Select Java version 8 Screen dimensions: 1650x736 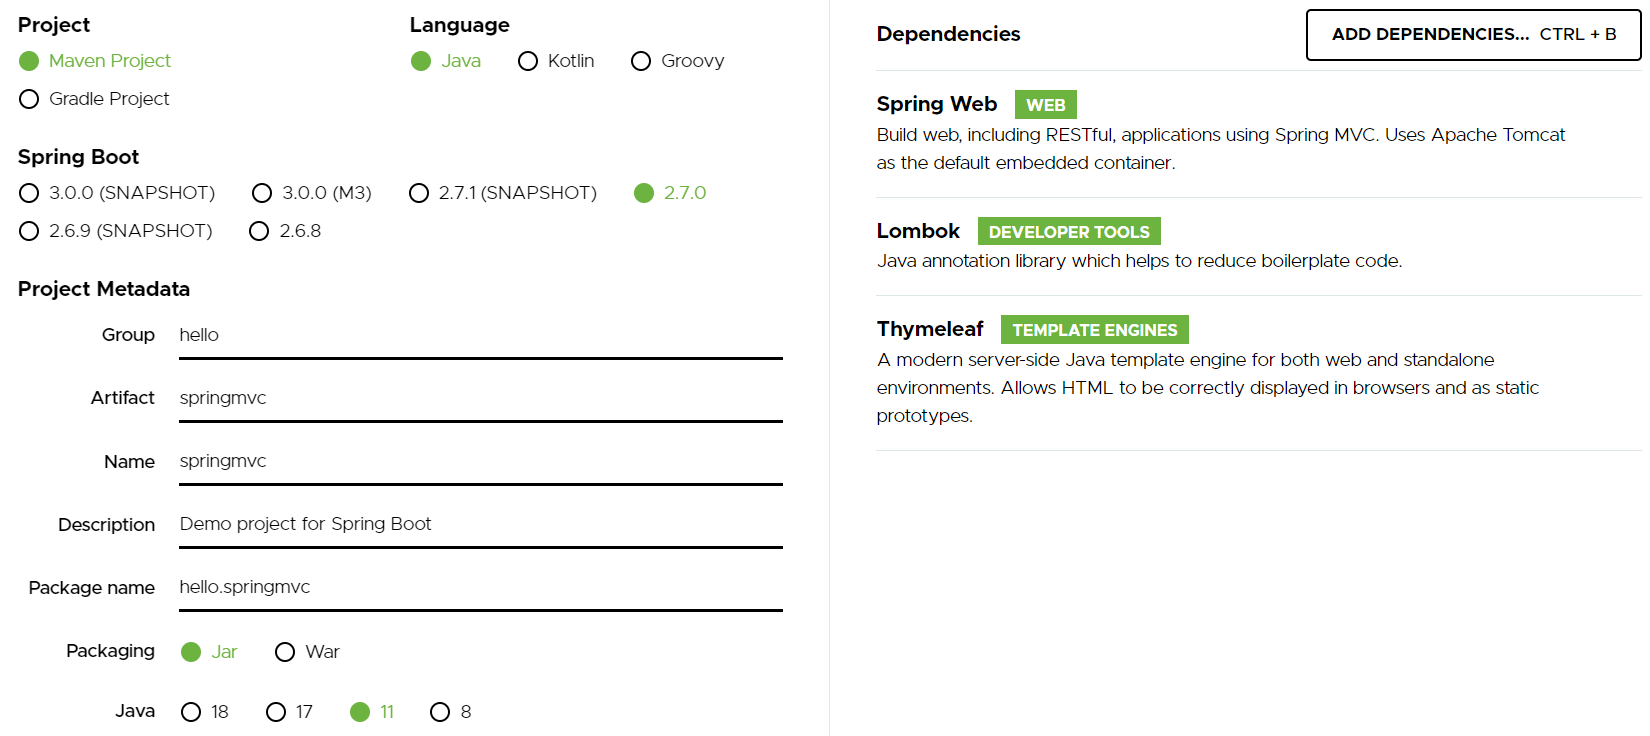(440, 712)
